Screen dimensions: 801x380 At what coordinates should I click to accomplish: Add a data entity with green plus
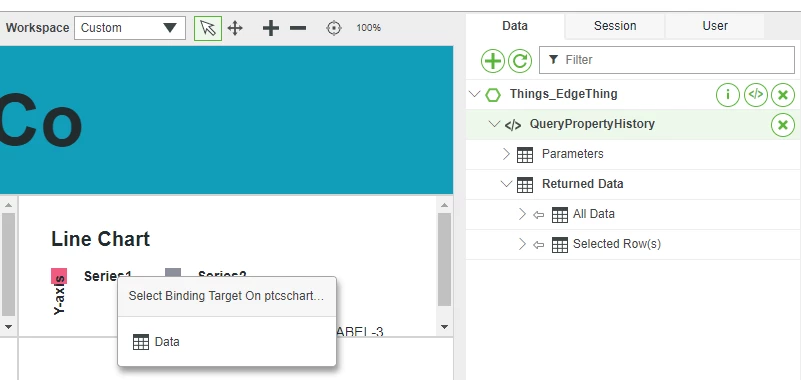click(x=492, y=61)
